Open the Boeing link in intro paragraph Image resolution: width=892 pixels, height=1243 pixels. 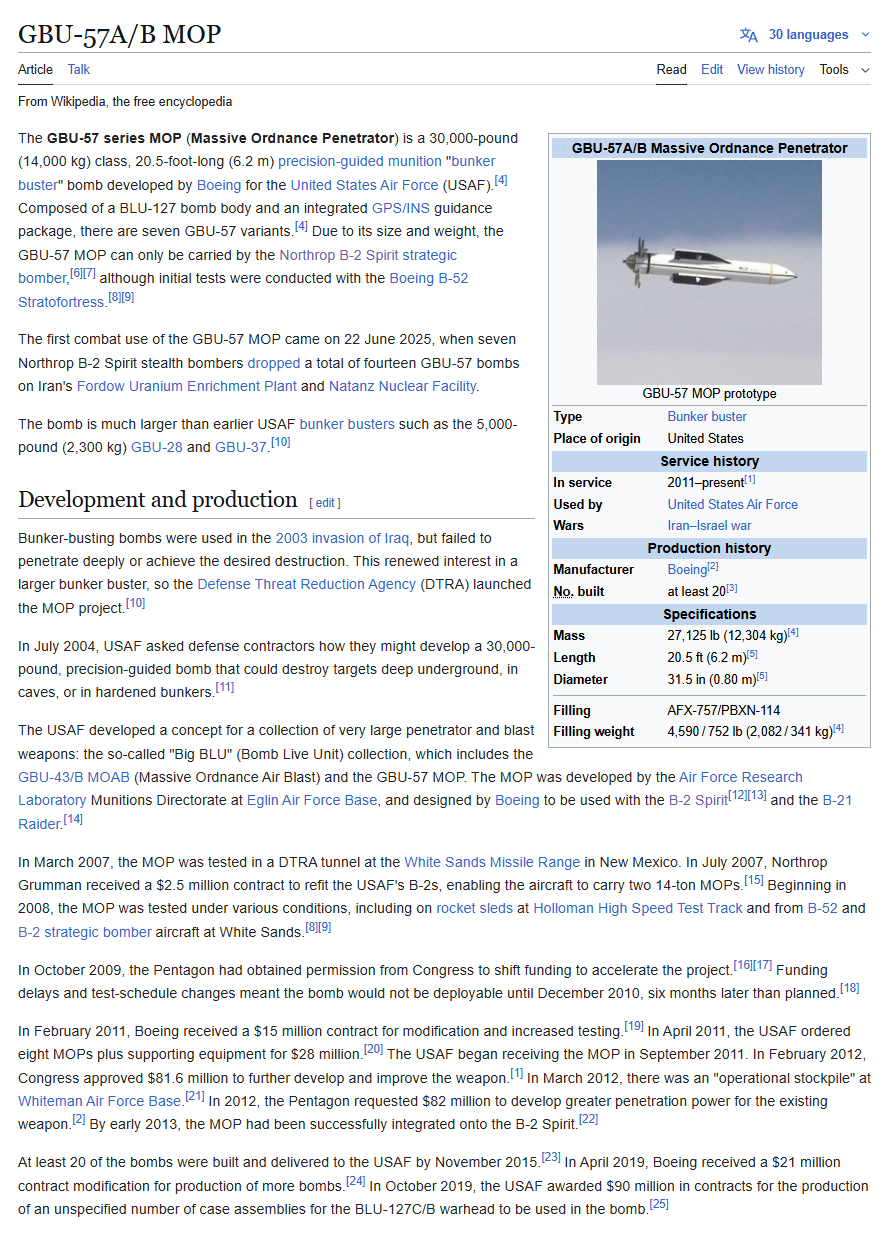[x=219, y=185]
